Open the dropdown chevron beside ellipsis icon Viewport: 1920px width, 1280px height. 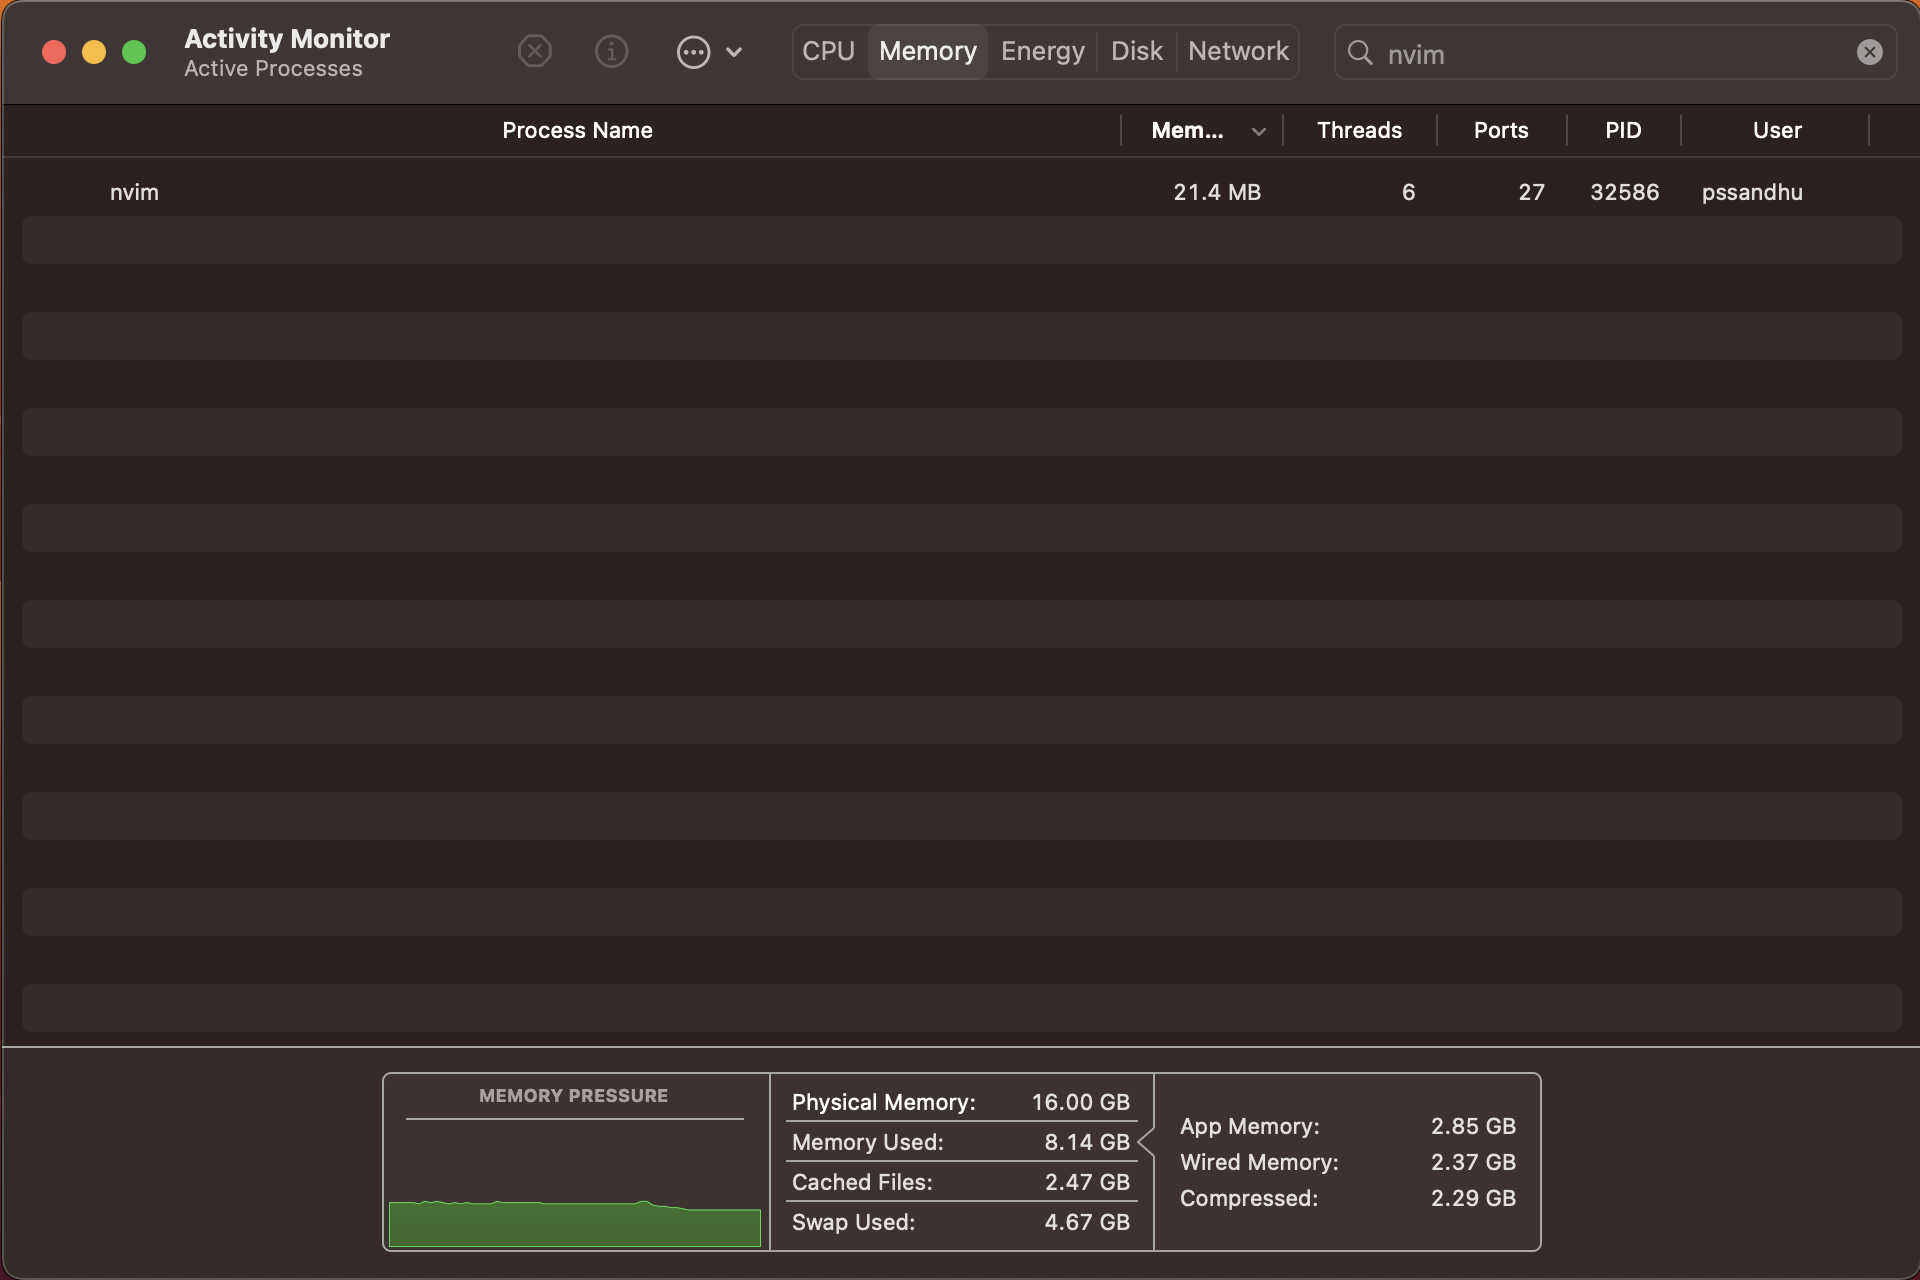(x=734, y=52)
